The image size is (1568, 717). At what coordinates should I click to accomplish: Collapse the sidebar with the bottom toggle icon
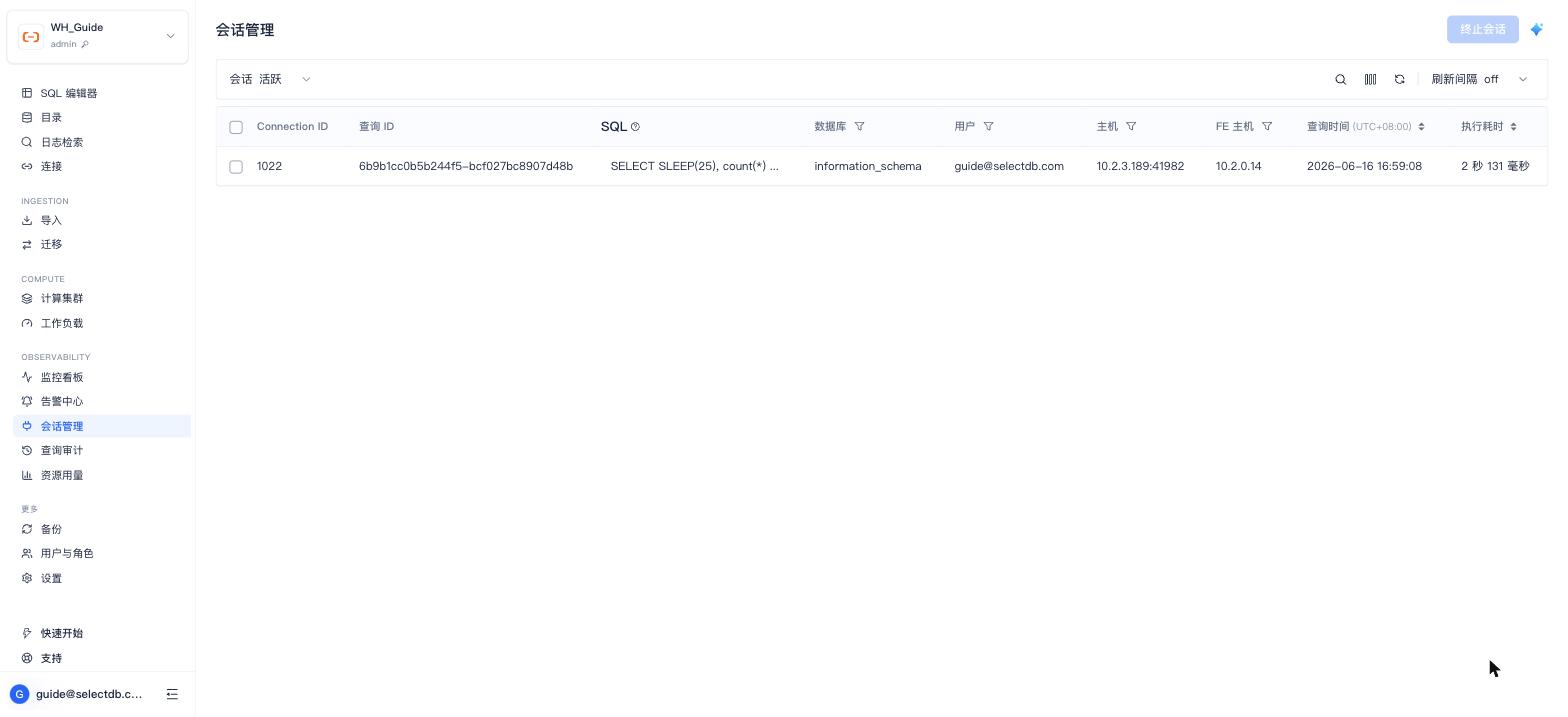[x=172, y=694]
